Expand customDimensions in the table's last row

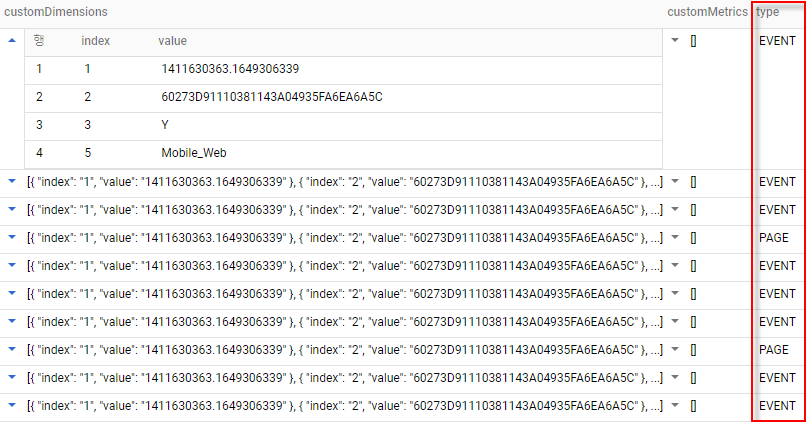tap(12, 406)
